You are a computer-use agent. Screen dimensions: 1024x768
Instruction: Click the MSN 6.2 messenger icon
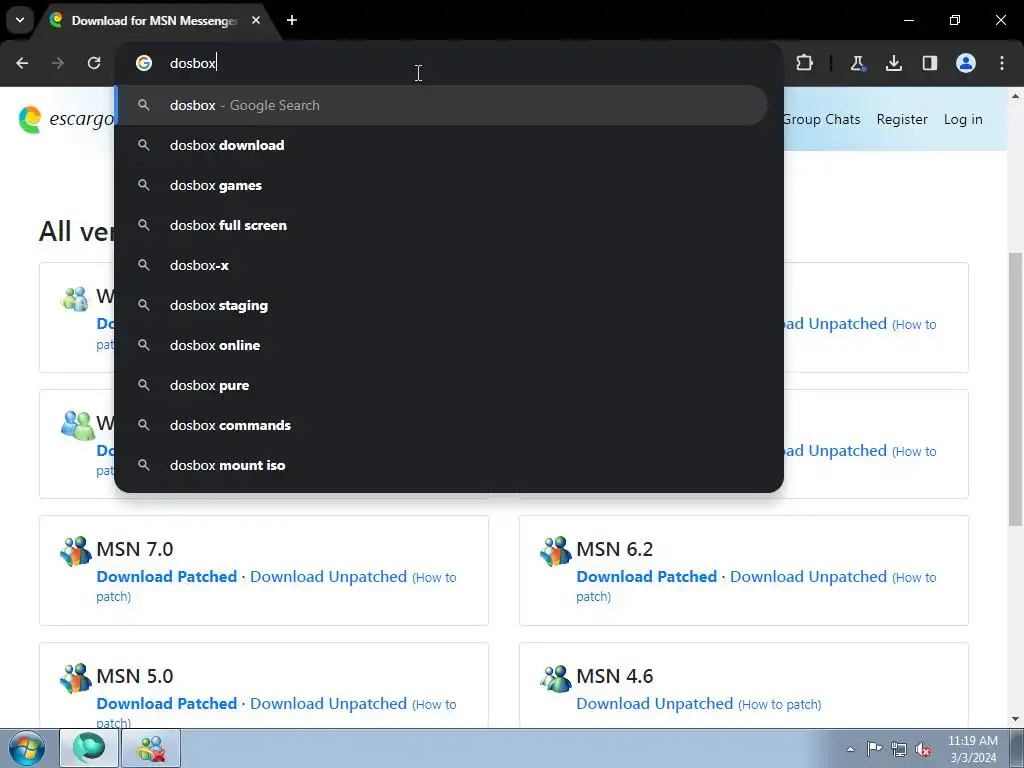(x=556, y=551)
